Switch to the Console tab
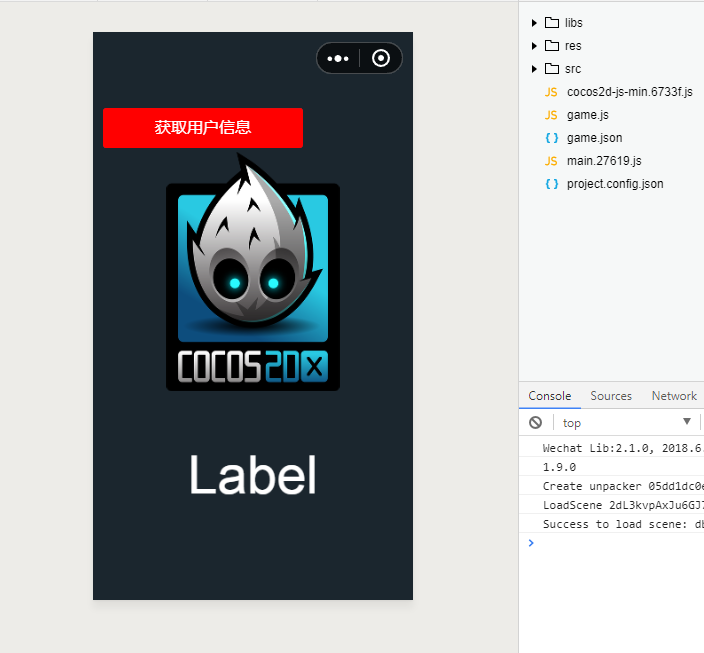Screen dimensions: 704x653 550,396
